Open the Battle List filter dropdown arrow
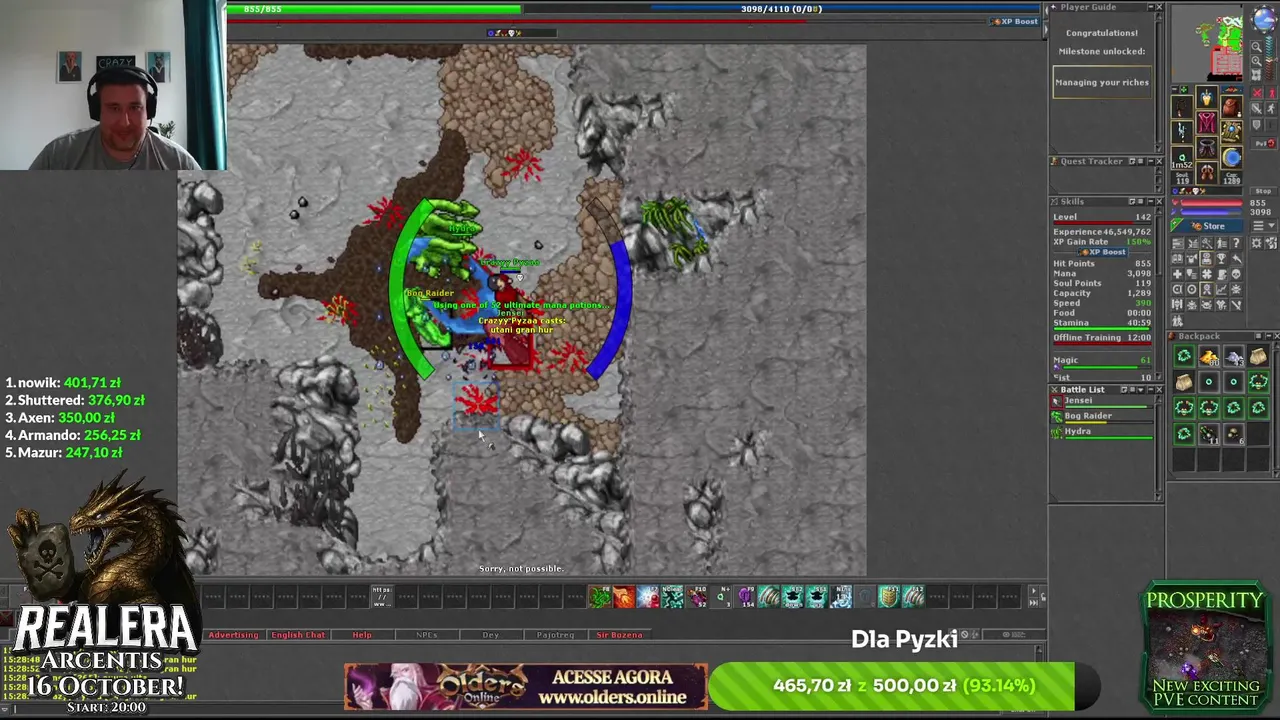Image resolution: width=1280 pixels, height=720 pixels. tap(1141, 390)
